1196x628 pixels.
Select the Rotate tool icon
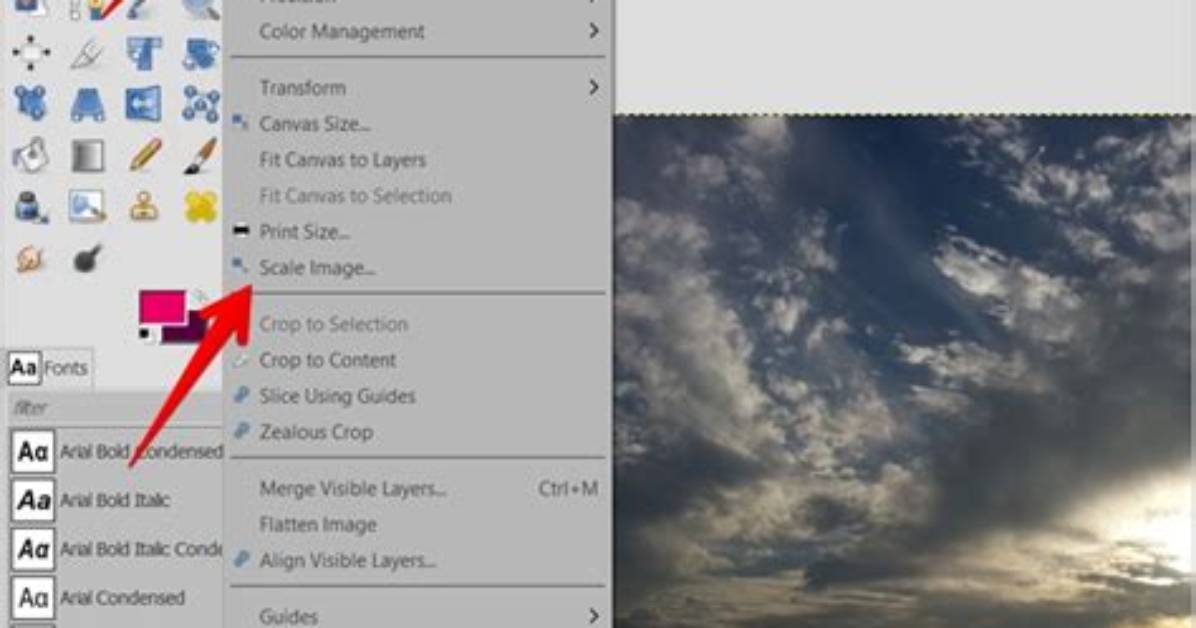point(201,53)
